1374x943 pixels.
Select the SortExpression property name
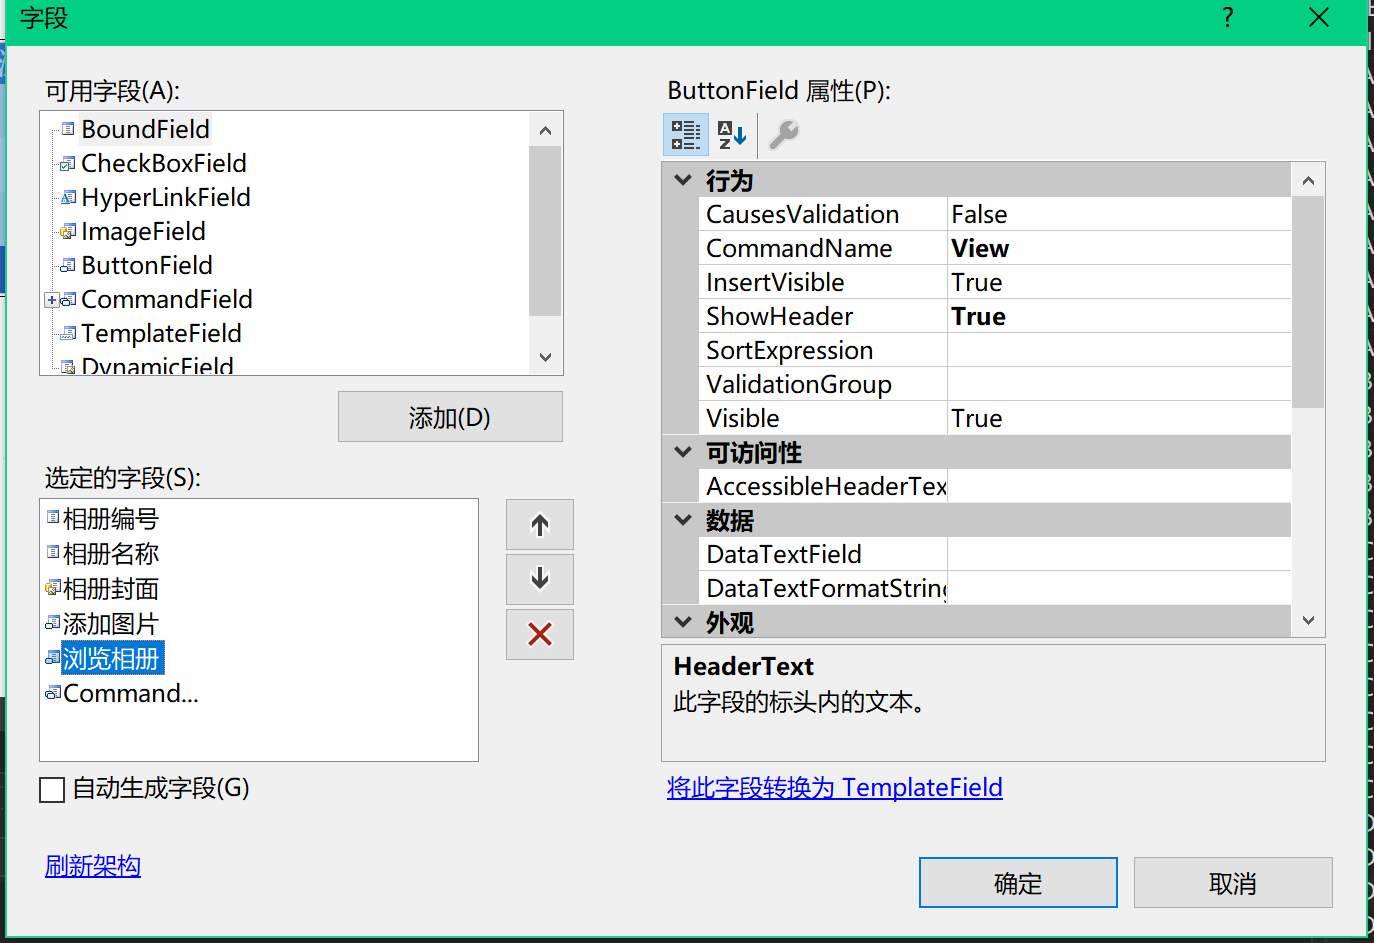pyautogui.click(x=790, y=350)
